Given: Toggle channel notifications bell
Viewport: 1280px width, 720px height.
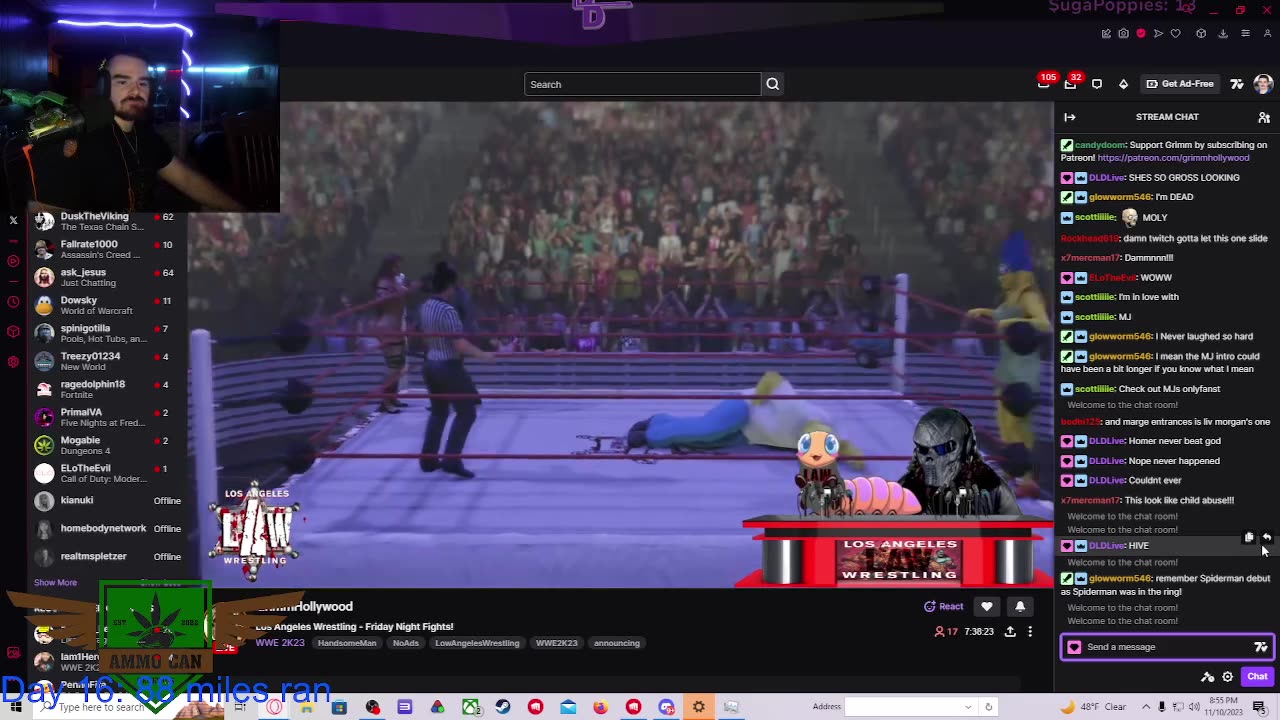Looking at the screenshot, I should tap(1020, 606).
